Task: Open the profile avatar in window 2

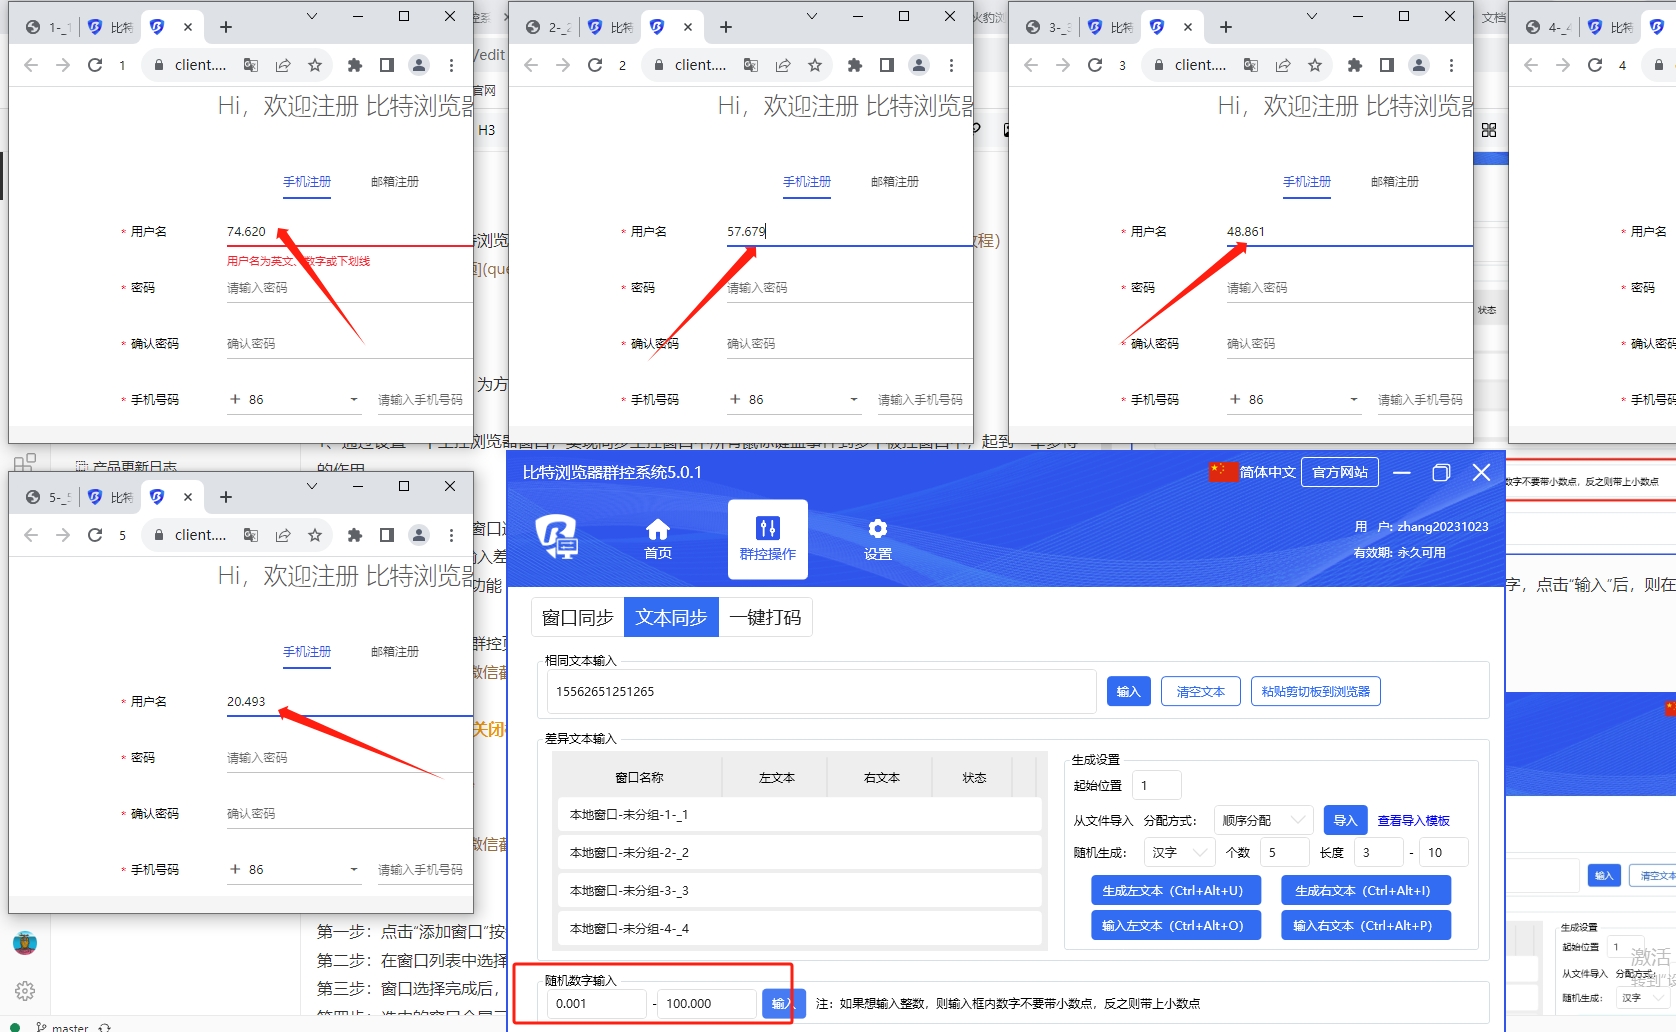Action: pyautogui.click(x=919, y=65)
